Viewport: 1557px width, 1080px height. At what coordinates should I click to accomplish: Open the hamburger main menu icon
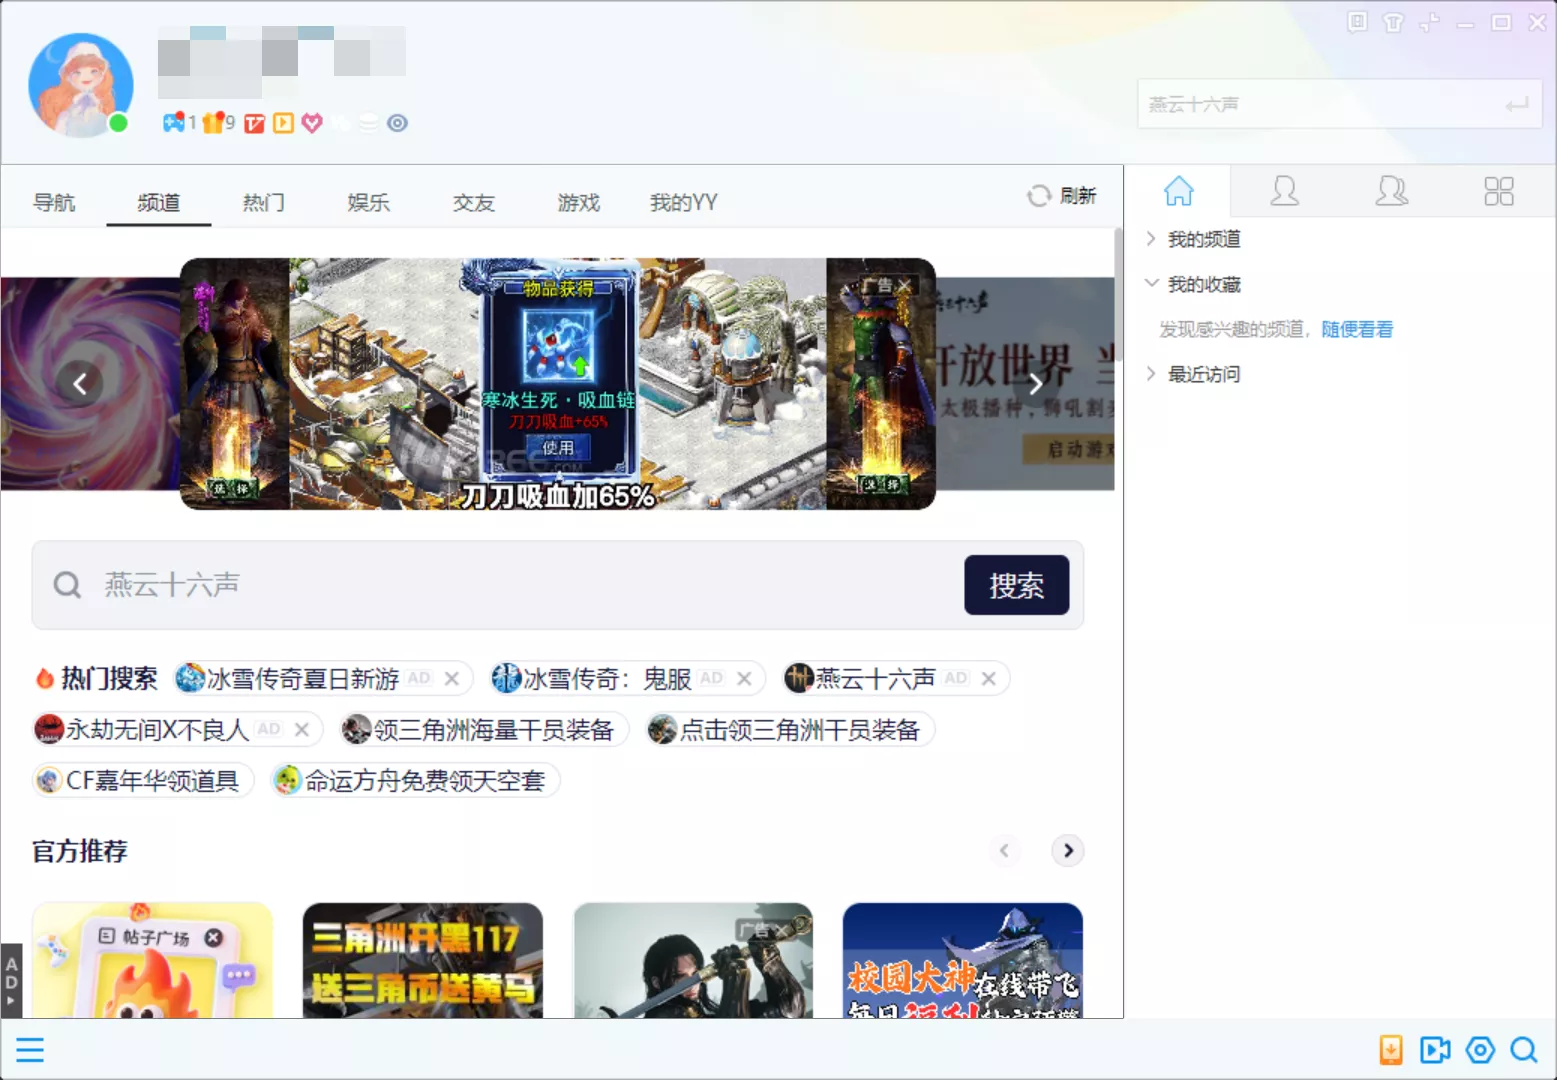(x=30, y=1050)
